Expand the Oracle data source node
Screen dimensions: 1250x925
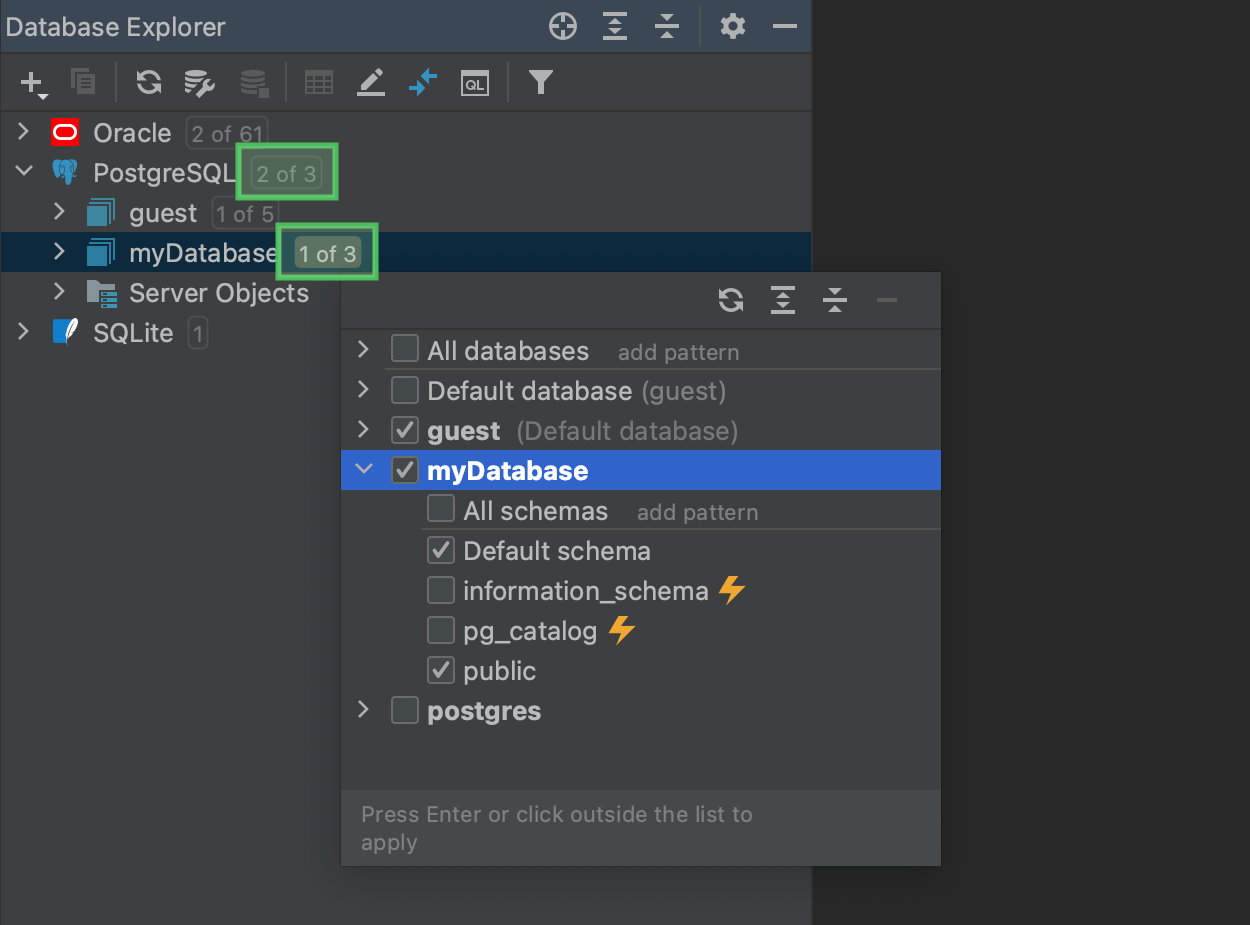click(22, 131)
